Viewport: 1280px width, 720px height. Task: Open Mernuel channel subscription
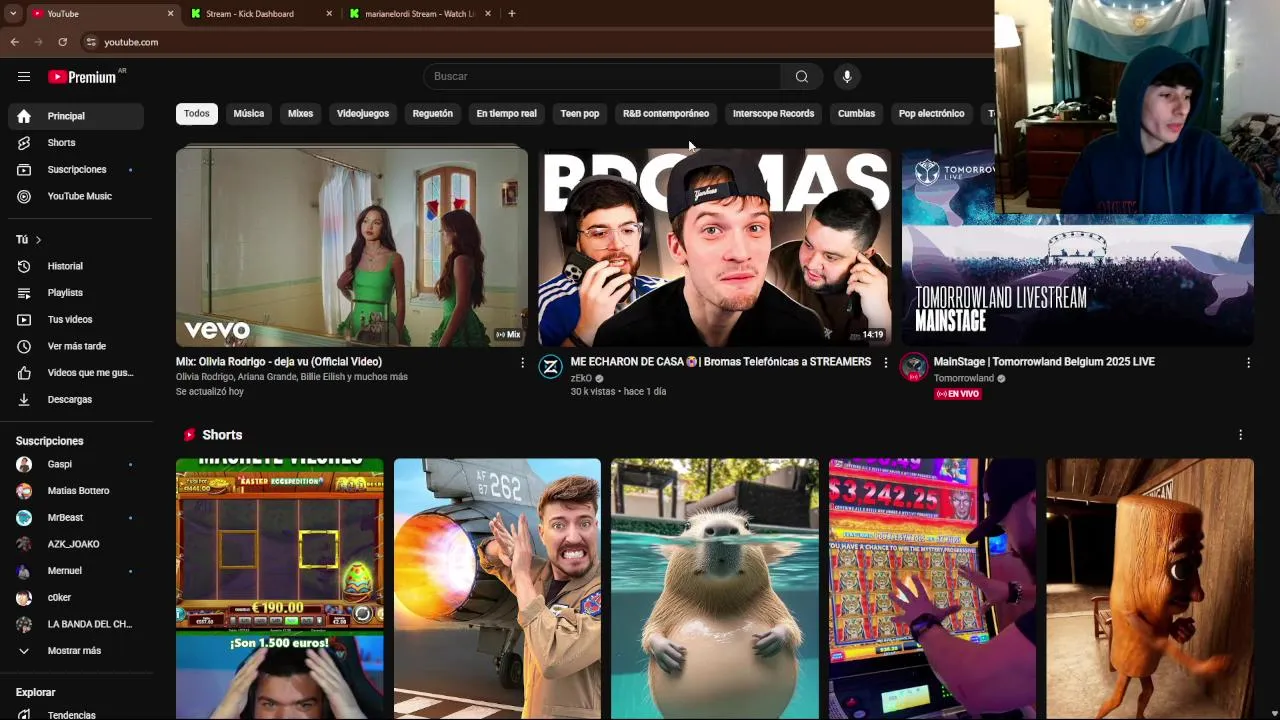[76, 571]
